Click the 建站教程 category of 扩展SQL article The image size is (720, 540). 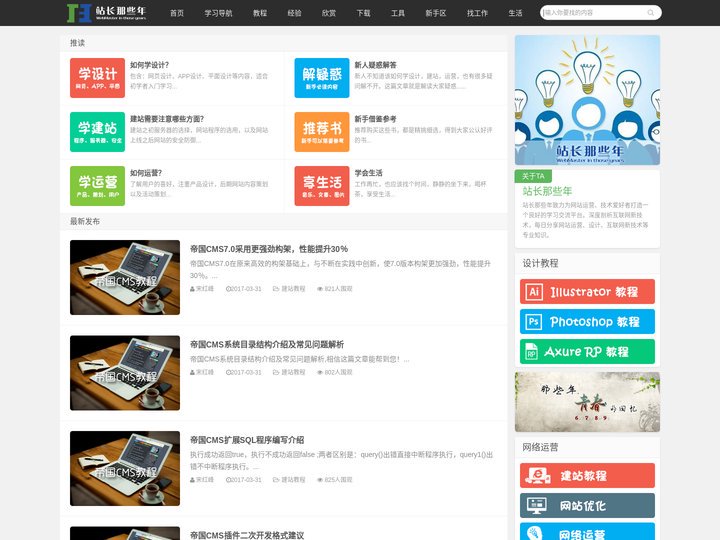pos(293,480)
